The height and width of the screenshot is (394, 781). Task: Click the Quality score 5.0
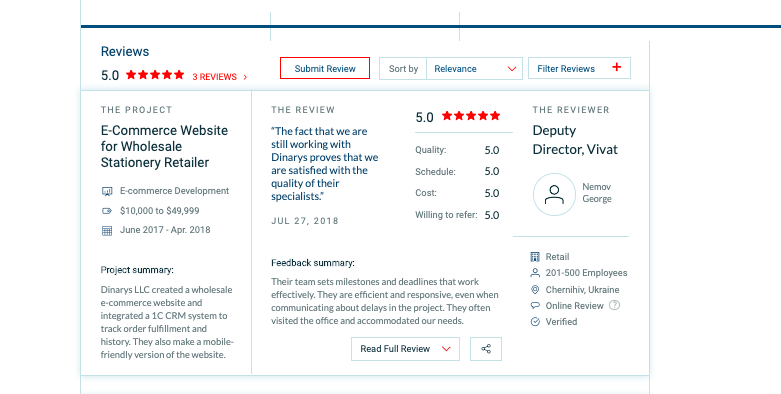pos(492,150)
